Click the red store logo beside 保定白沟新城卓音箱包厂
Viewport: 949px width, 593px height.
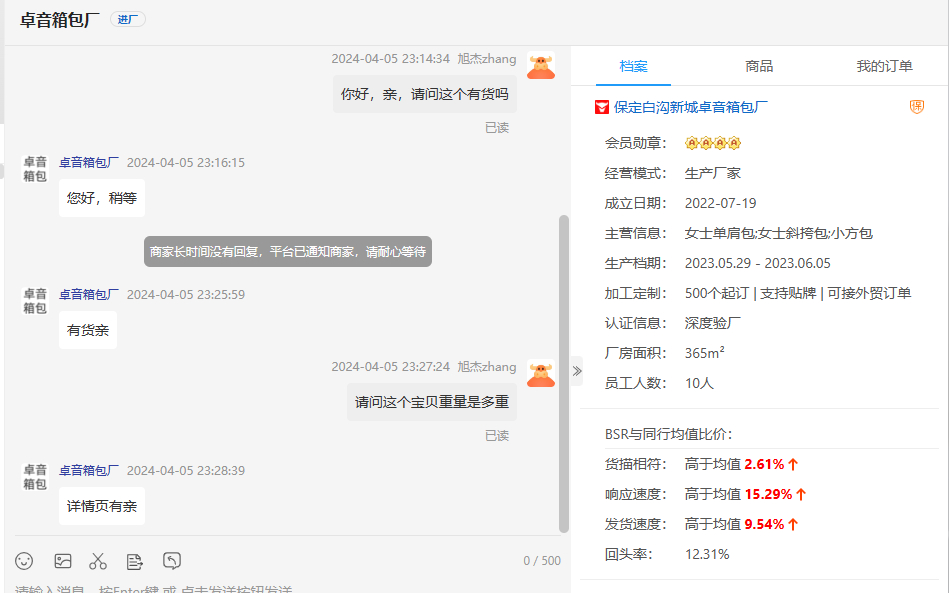[x=602, y=107]
